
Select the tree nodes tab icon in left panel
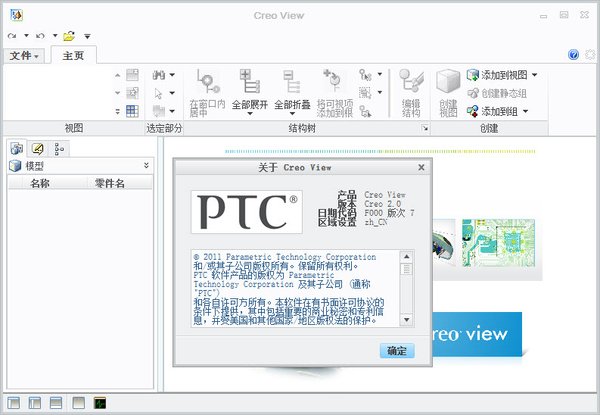click(x=59, y=149)
